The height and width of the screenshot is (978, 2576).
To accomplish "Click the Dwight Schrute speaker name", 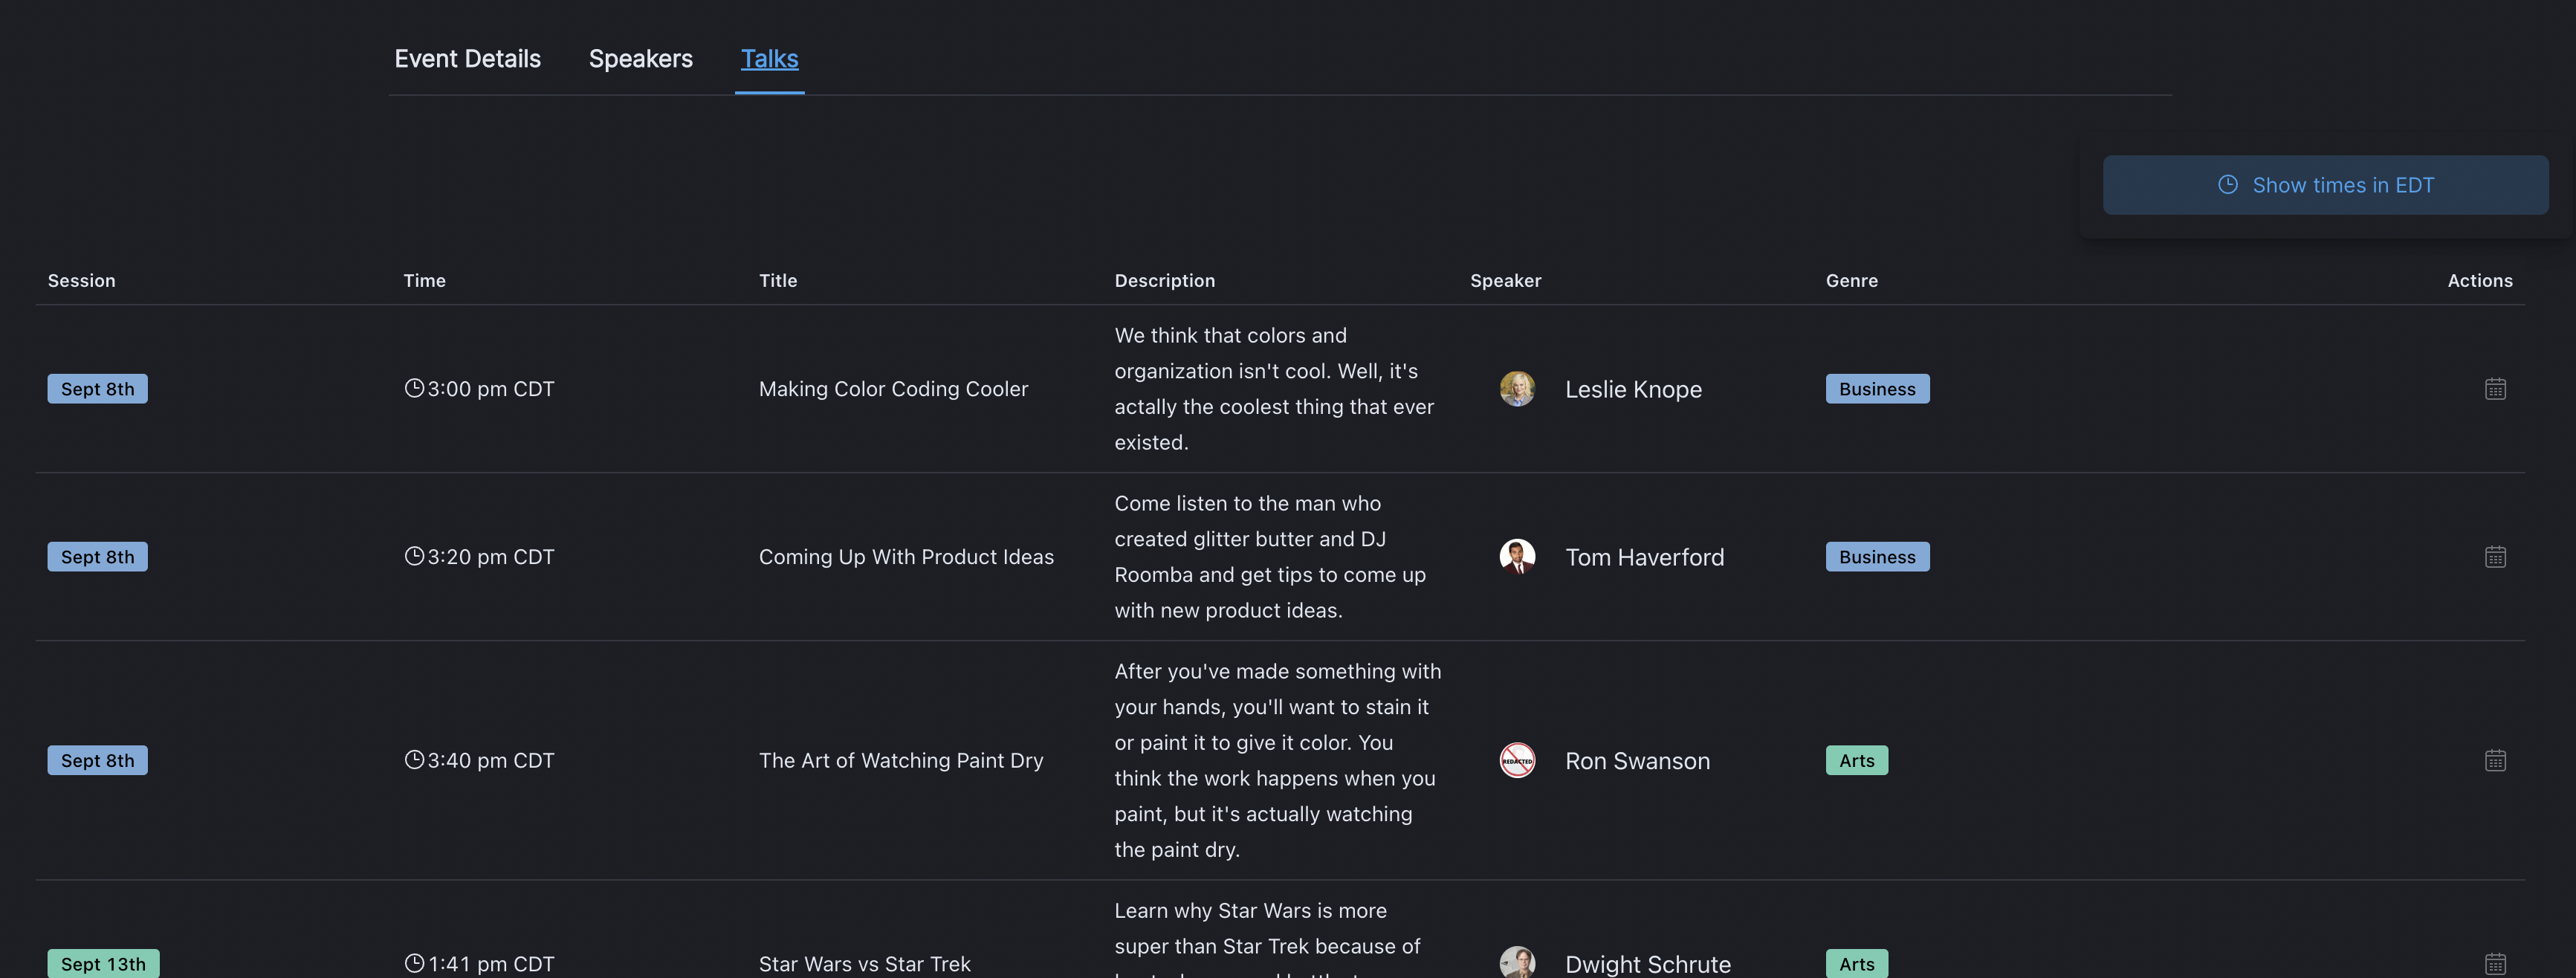I will [x=1647, y=964].
